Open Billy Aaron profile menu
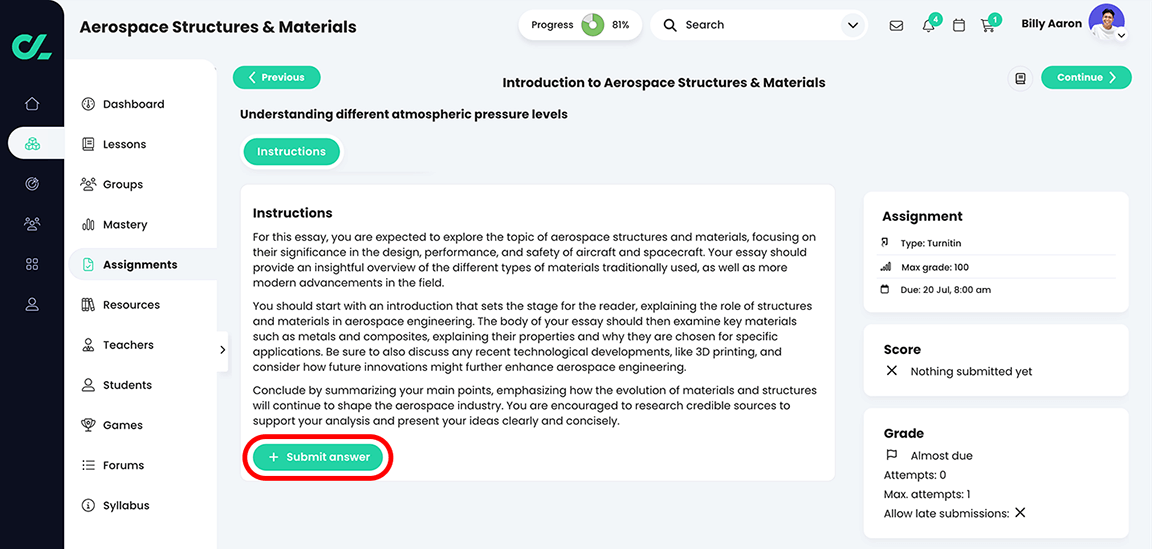Viewport: 1152px width, 549px height. [x=1072, y=24]
